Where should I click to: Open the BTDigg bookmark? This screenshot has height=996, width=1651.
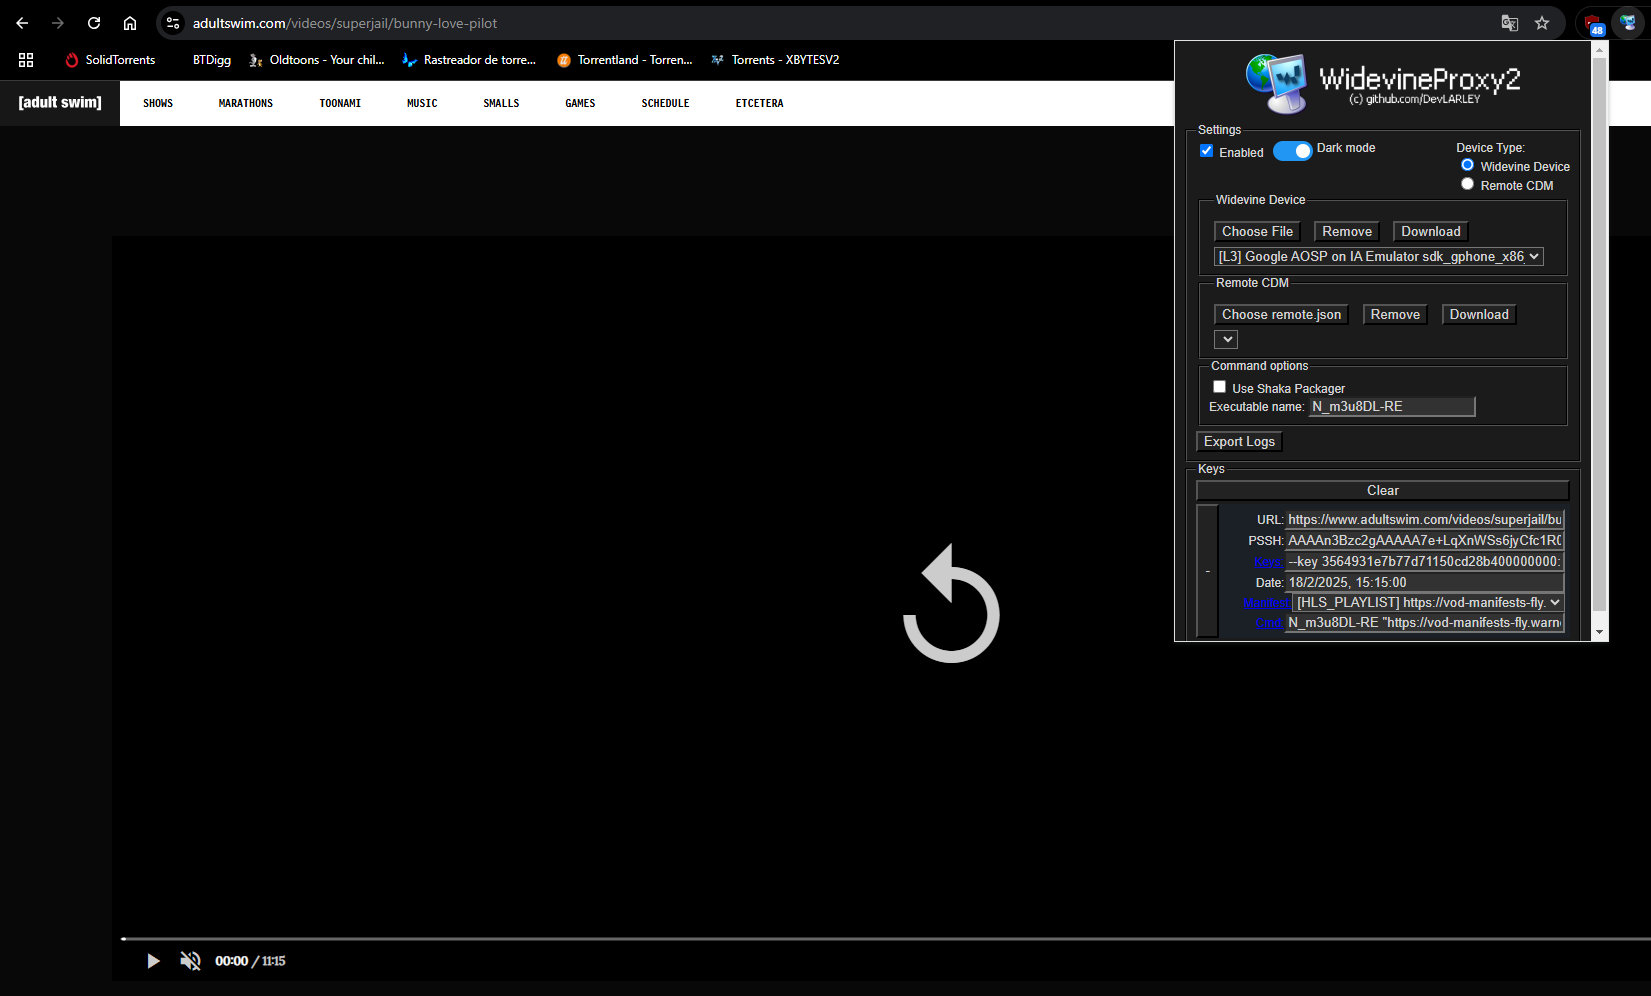click(211, 60)
